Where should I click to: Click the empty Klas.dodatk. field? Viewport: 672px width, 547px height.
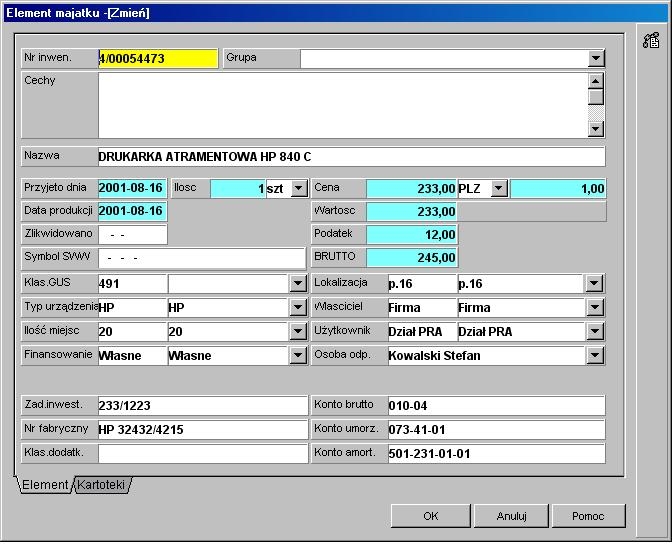click(x=203, y=453)
